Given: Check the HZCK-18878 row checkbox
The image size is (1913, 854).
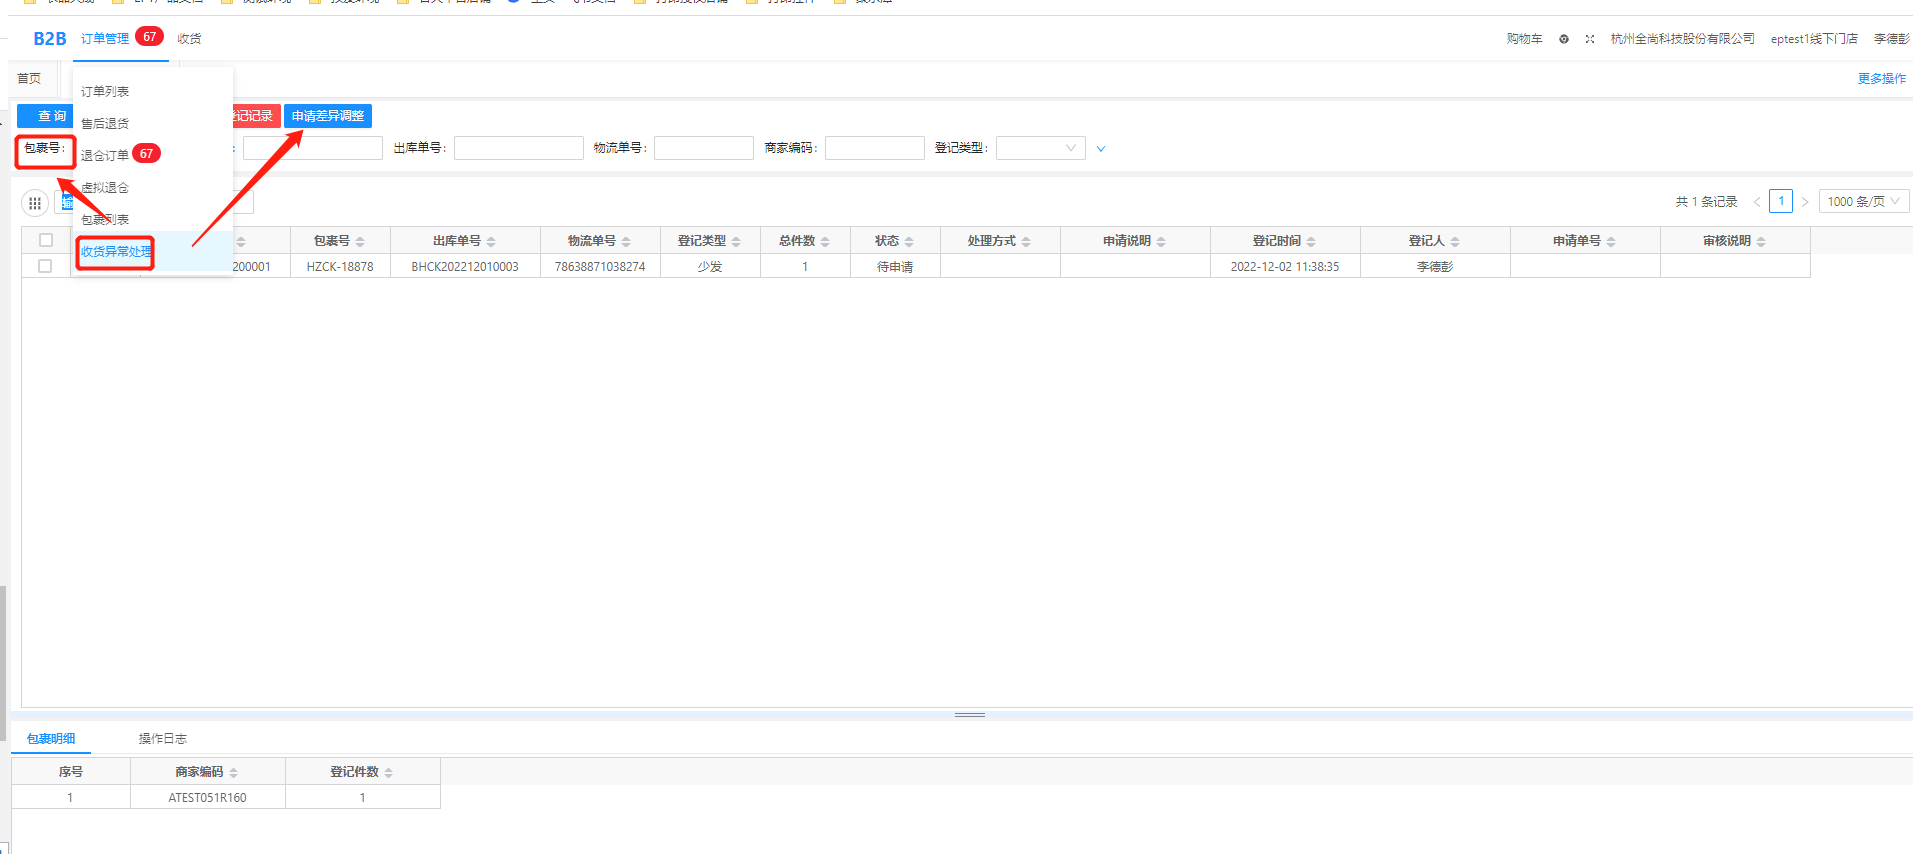Looking at the screenshot, I should (45, 267).
